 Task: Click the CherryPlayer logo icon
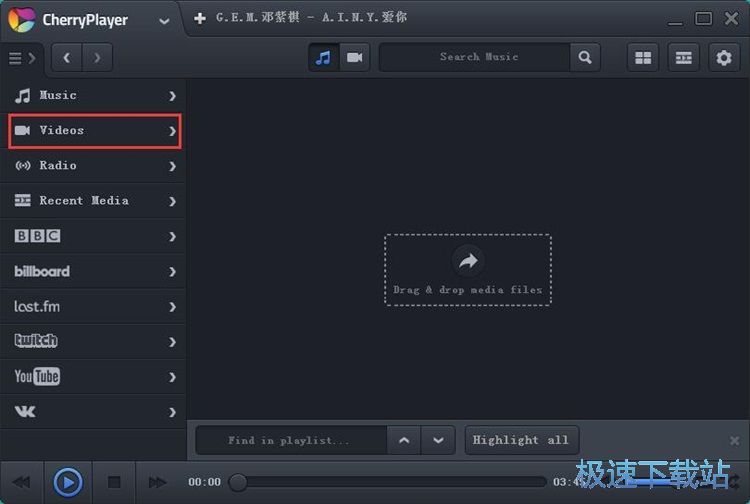(x=22, y=20)
